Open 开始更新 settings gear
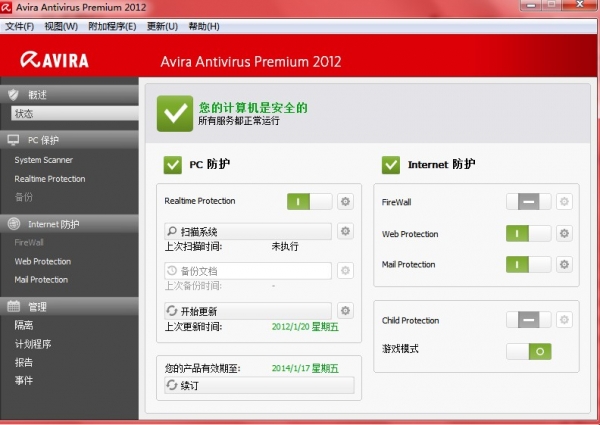The width and height of the screenshot is (600, 425). coord(345,310)
